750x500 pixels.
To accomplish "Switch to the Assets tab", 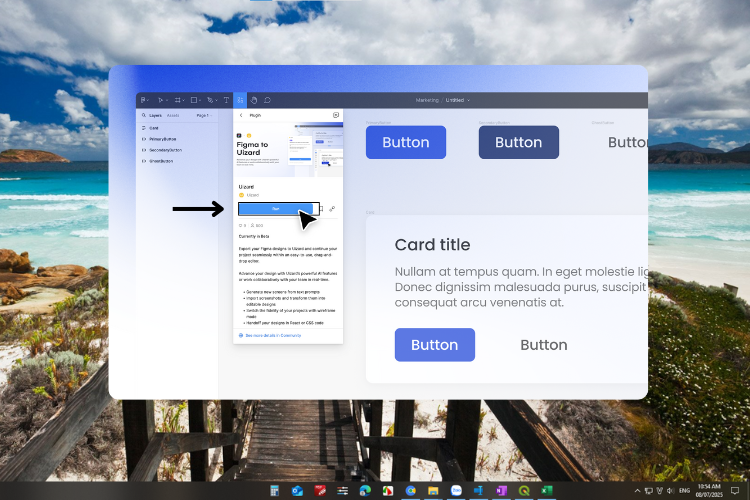I will (173, 116).
